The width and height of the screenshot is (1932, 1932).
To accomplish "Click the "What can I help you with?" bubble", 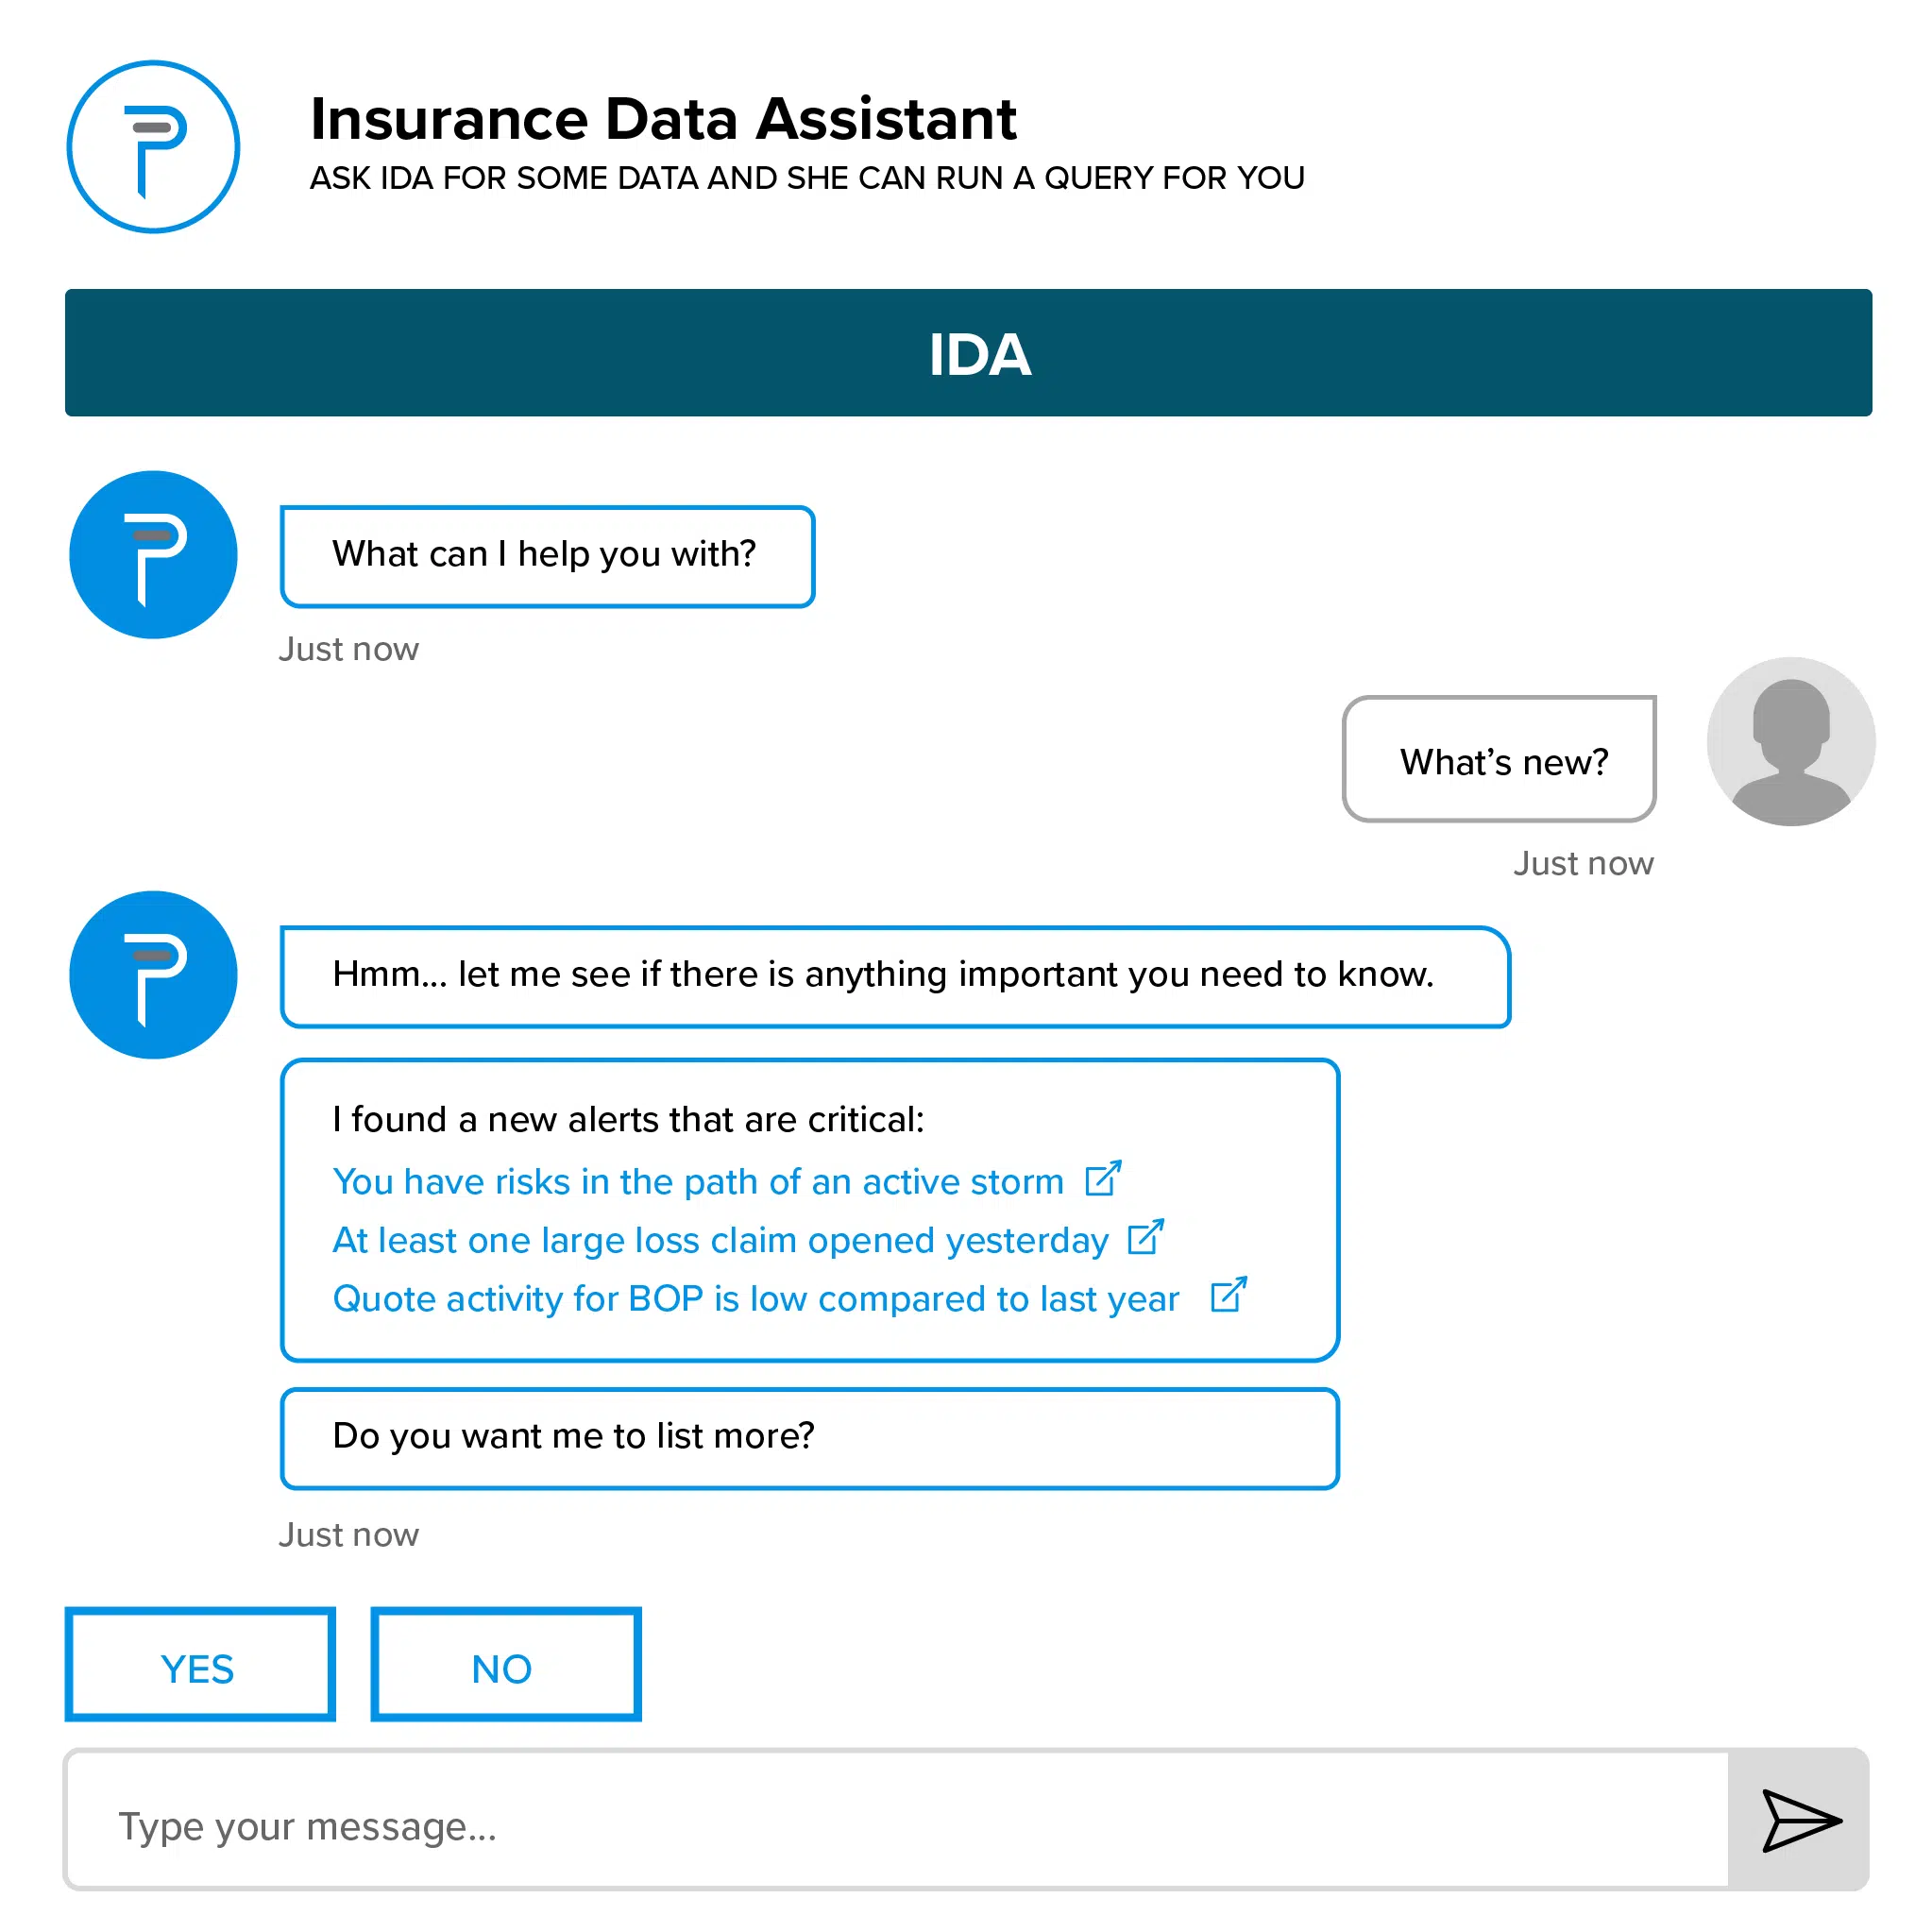I will pos(547,556).
